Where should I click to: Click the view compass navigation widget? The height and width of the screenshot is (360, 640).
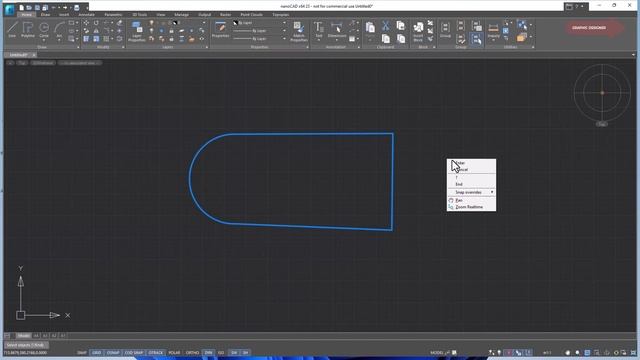click(602, 93)
